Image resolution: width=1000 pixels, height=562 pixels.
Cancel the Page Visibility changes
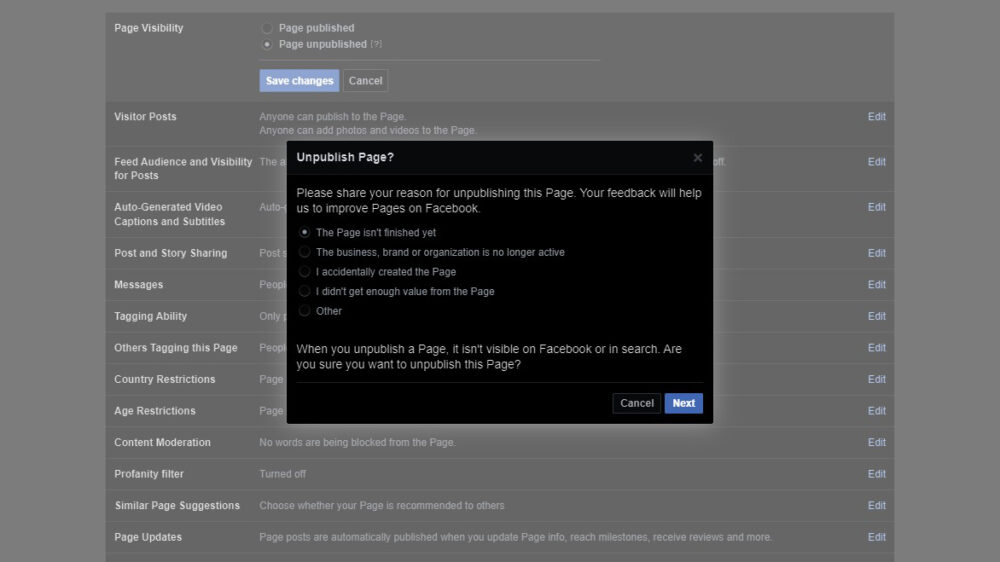click(x=365, y=81)
